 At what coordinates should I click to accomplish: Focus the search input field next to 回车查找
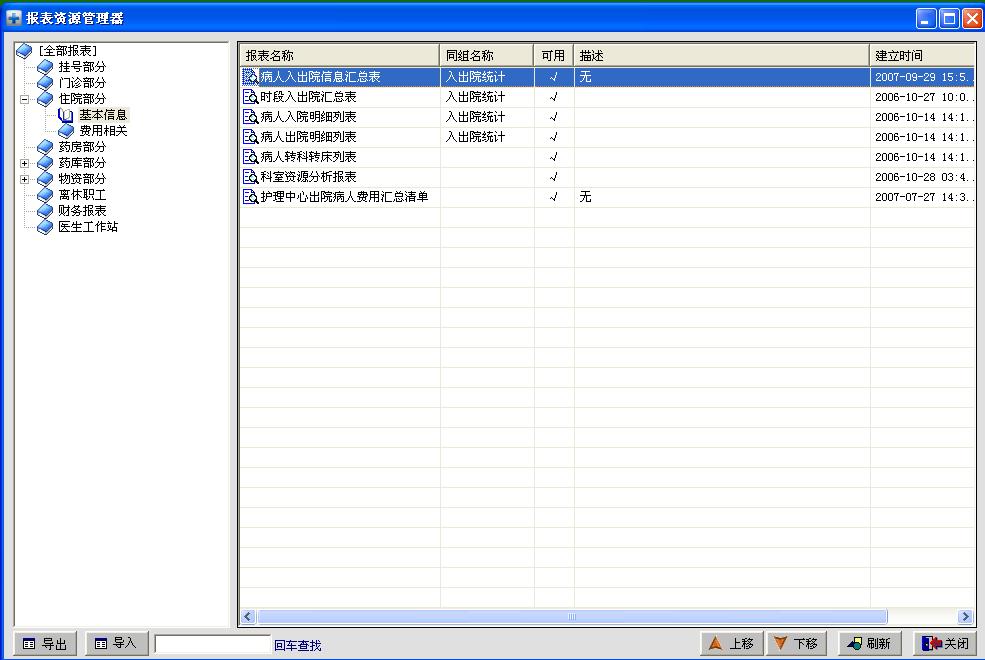pos(212,645)
